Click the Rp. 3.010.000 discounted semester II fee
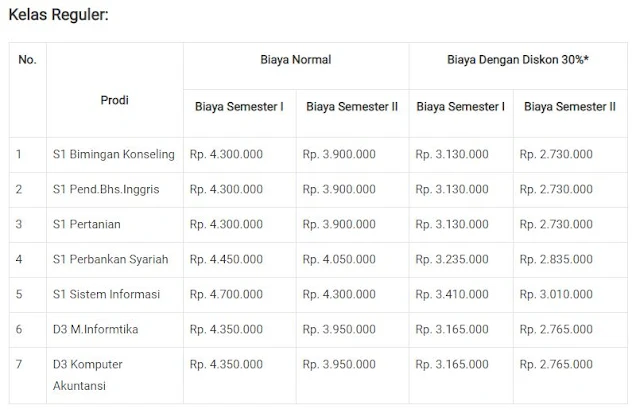Viewport: 640px width, 413px height. pos(556,294)
